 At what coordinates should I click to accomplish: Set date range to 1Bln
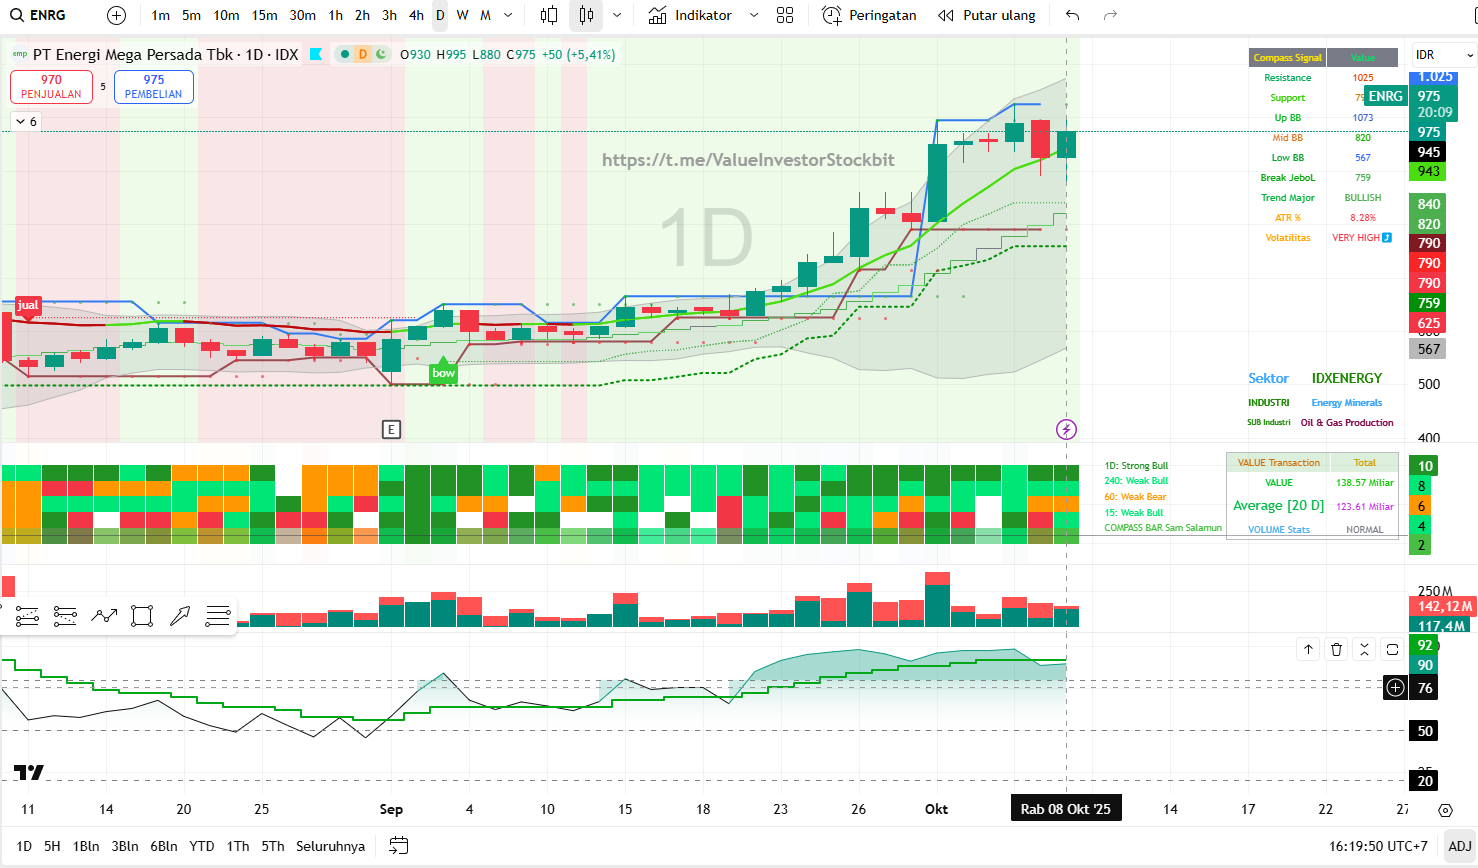pos(86,846)
